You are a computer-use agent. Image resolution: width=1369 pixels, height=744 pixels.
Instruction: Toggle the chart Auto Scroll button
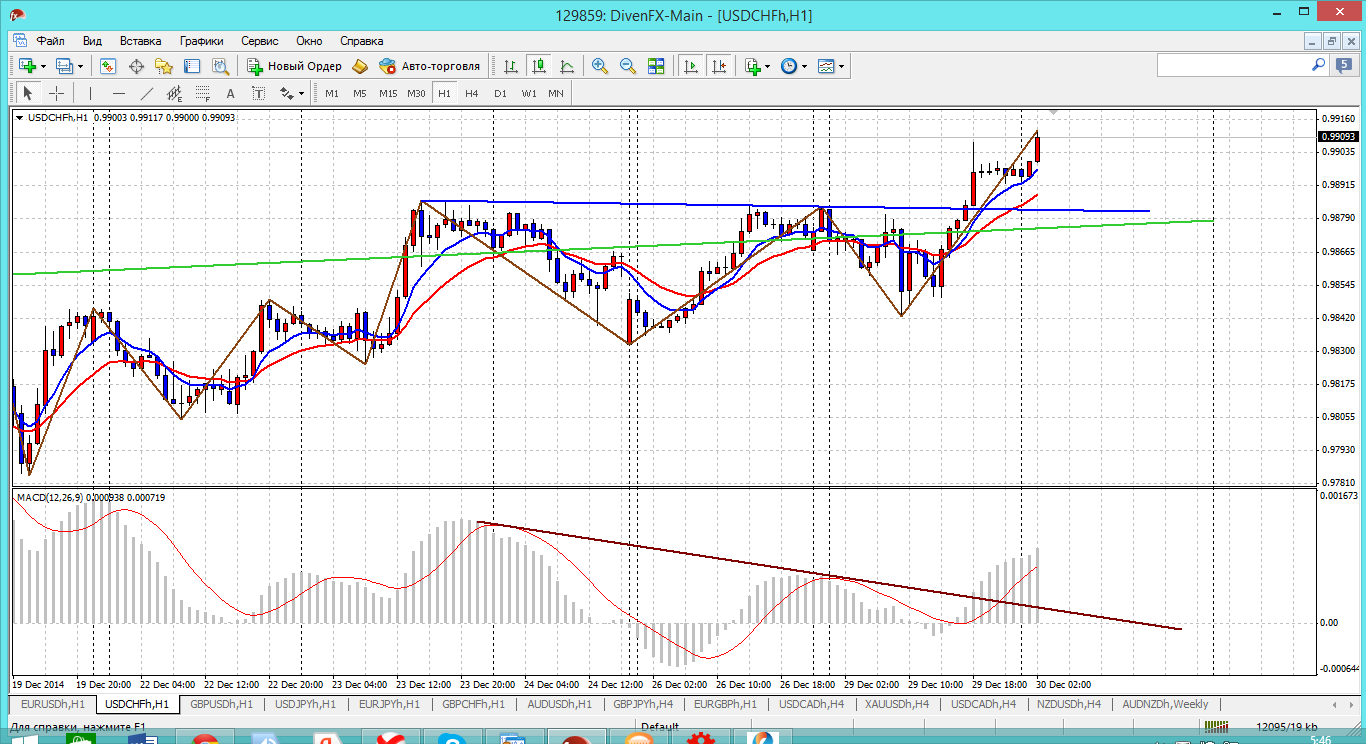690,66
